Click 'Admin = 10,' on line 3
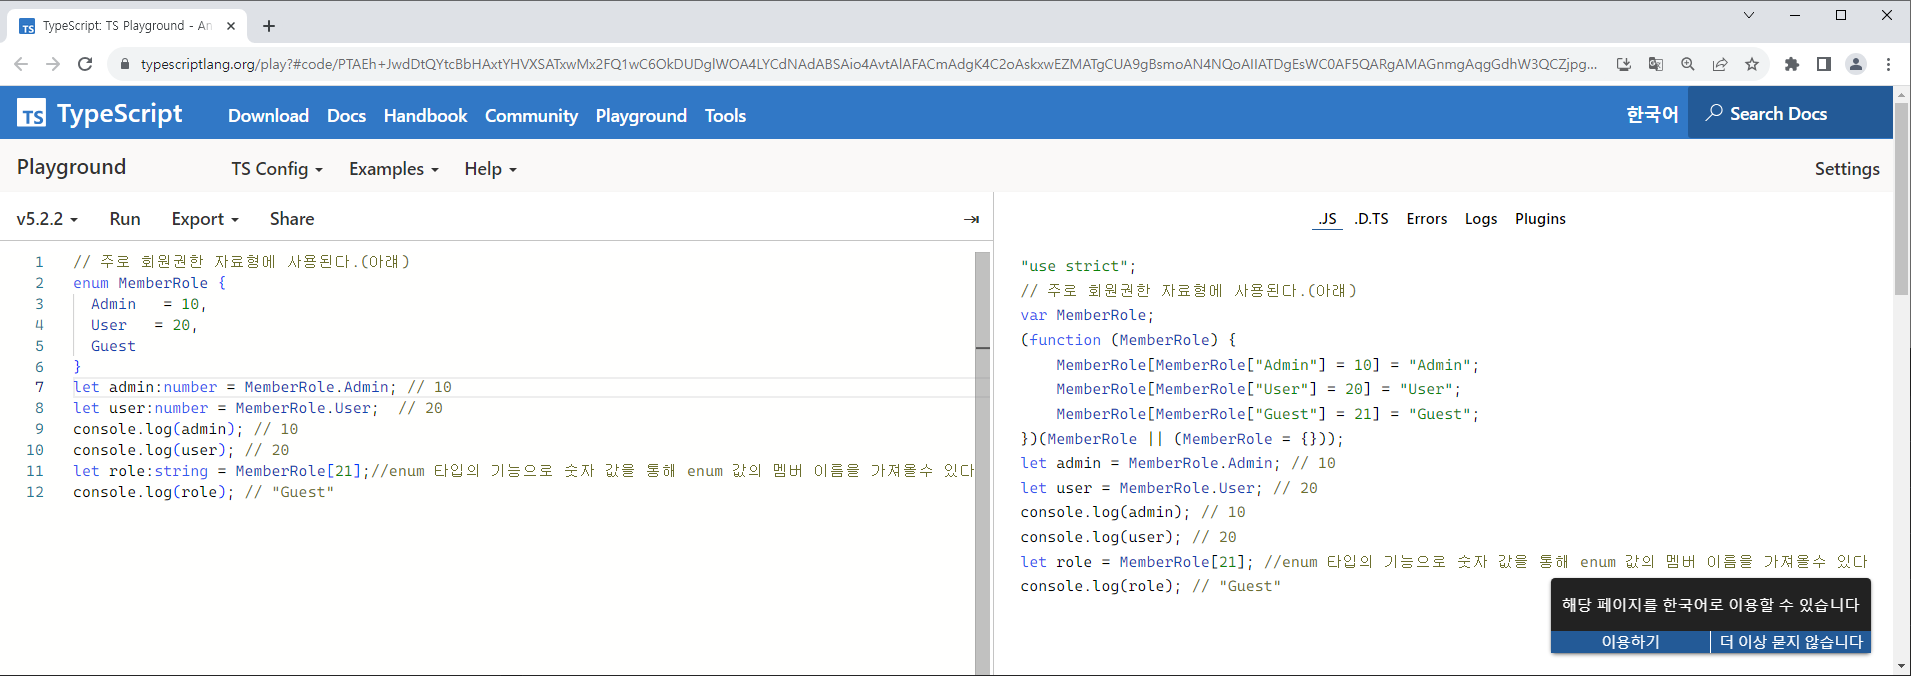1911x676 pixels. click(148, 304)
